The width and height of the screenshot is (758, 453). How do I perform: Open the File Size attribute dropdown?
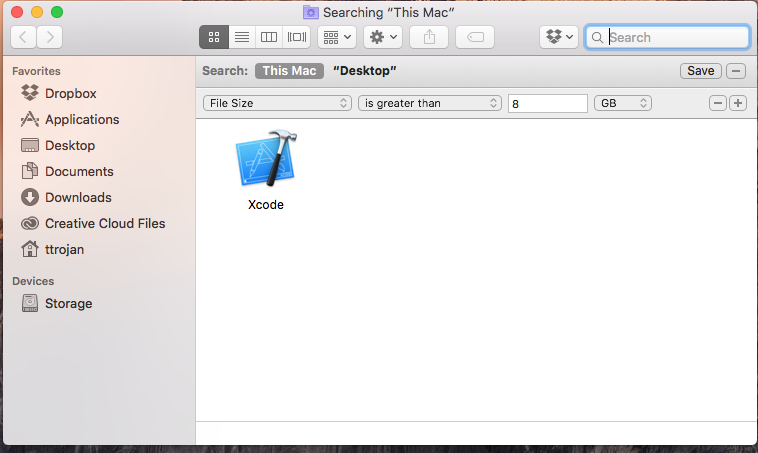(277, 103)
